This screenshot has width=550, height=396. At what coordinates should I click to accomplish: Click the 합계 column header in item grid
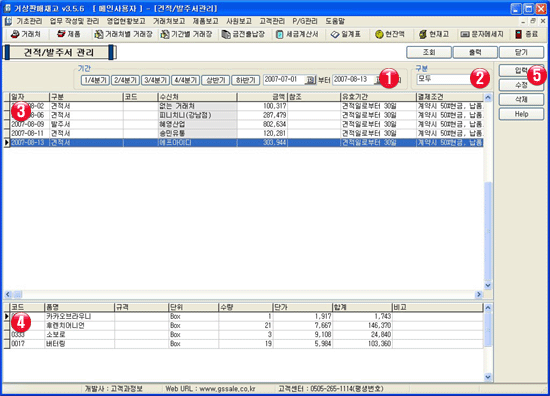362,307
